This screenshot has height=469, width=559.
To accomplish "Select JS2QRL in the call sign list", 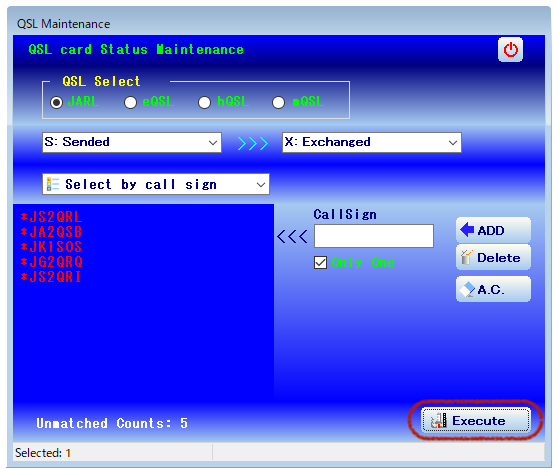I will click(x=51, y=217).
